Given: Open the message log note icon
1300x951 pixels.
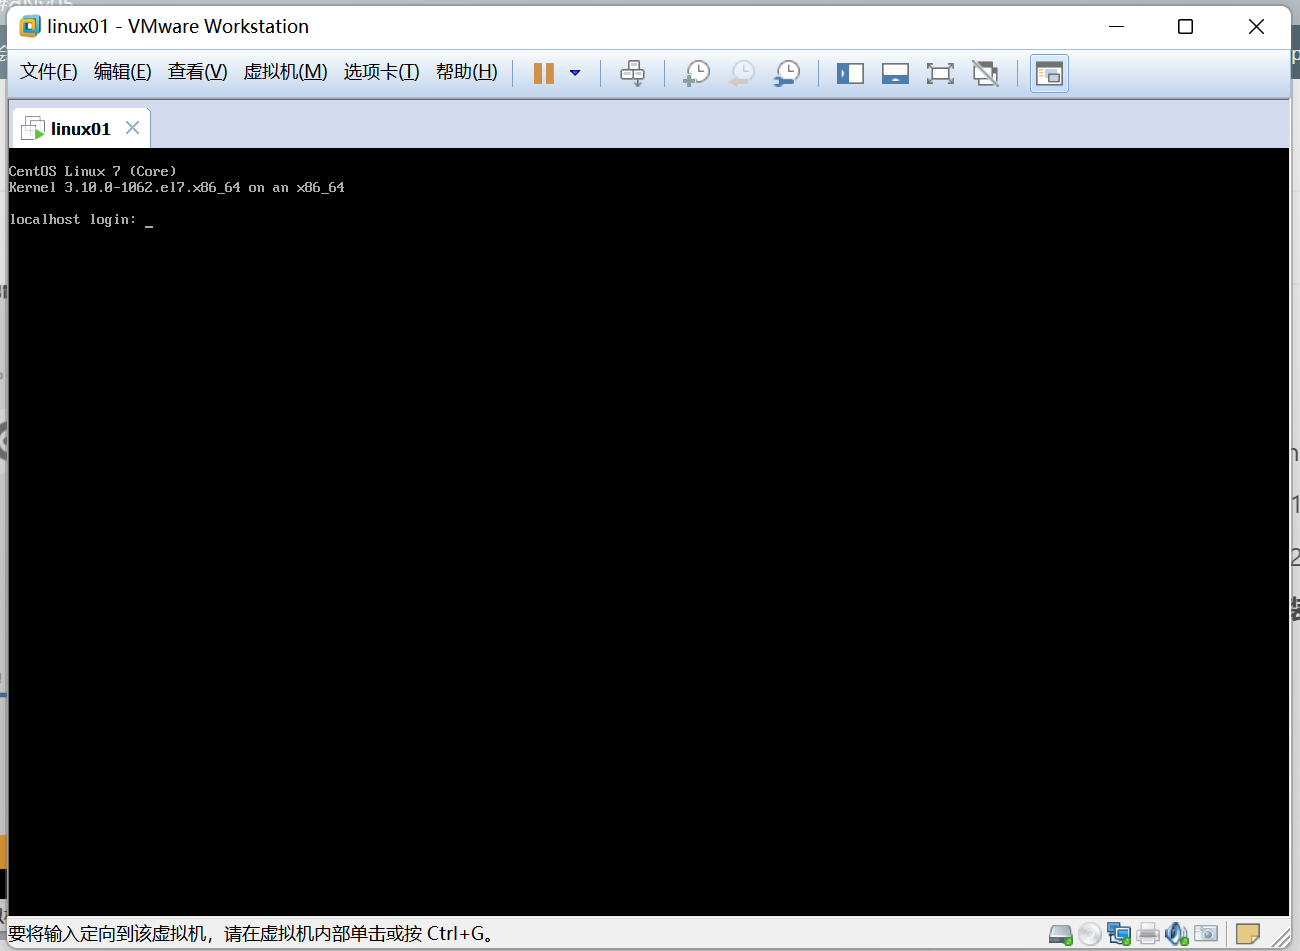Looking at the screenshot, I should point(1248,934).
